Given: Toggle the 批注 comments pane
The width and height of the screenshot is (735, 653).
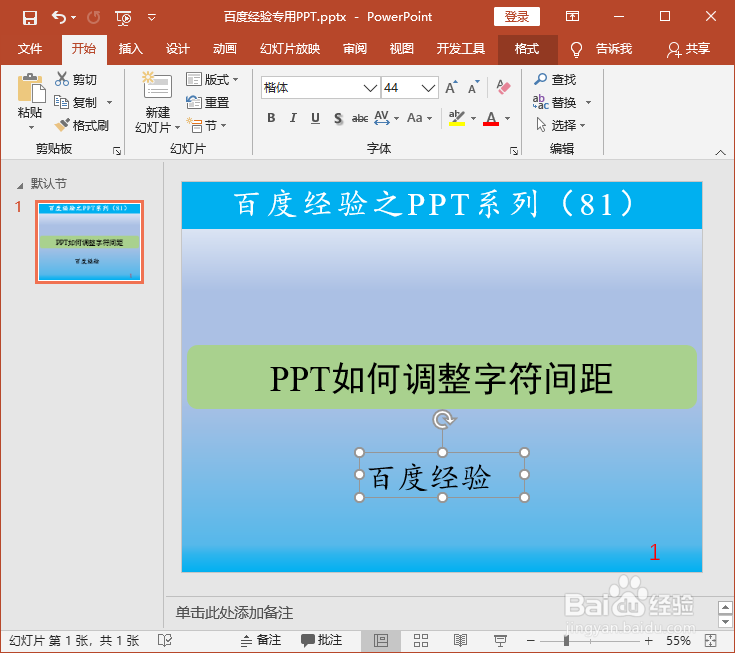Looking at the screenshot, I should tap(322, 640).
